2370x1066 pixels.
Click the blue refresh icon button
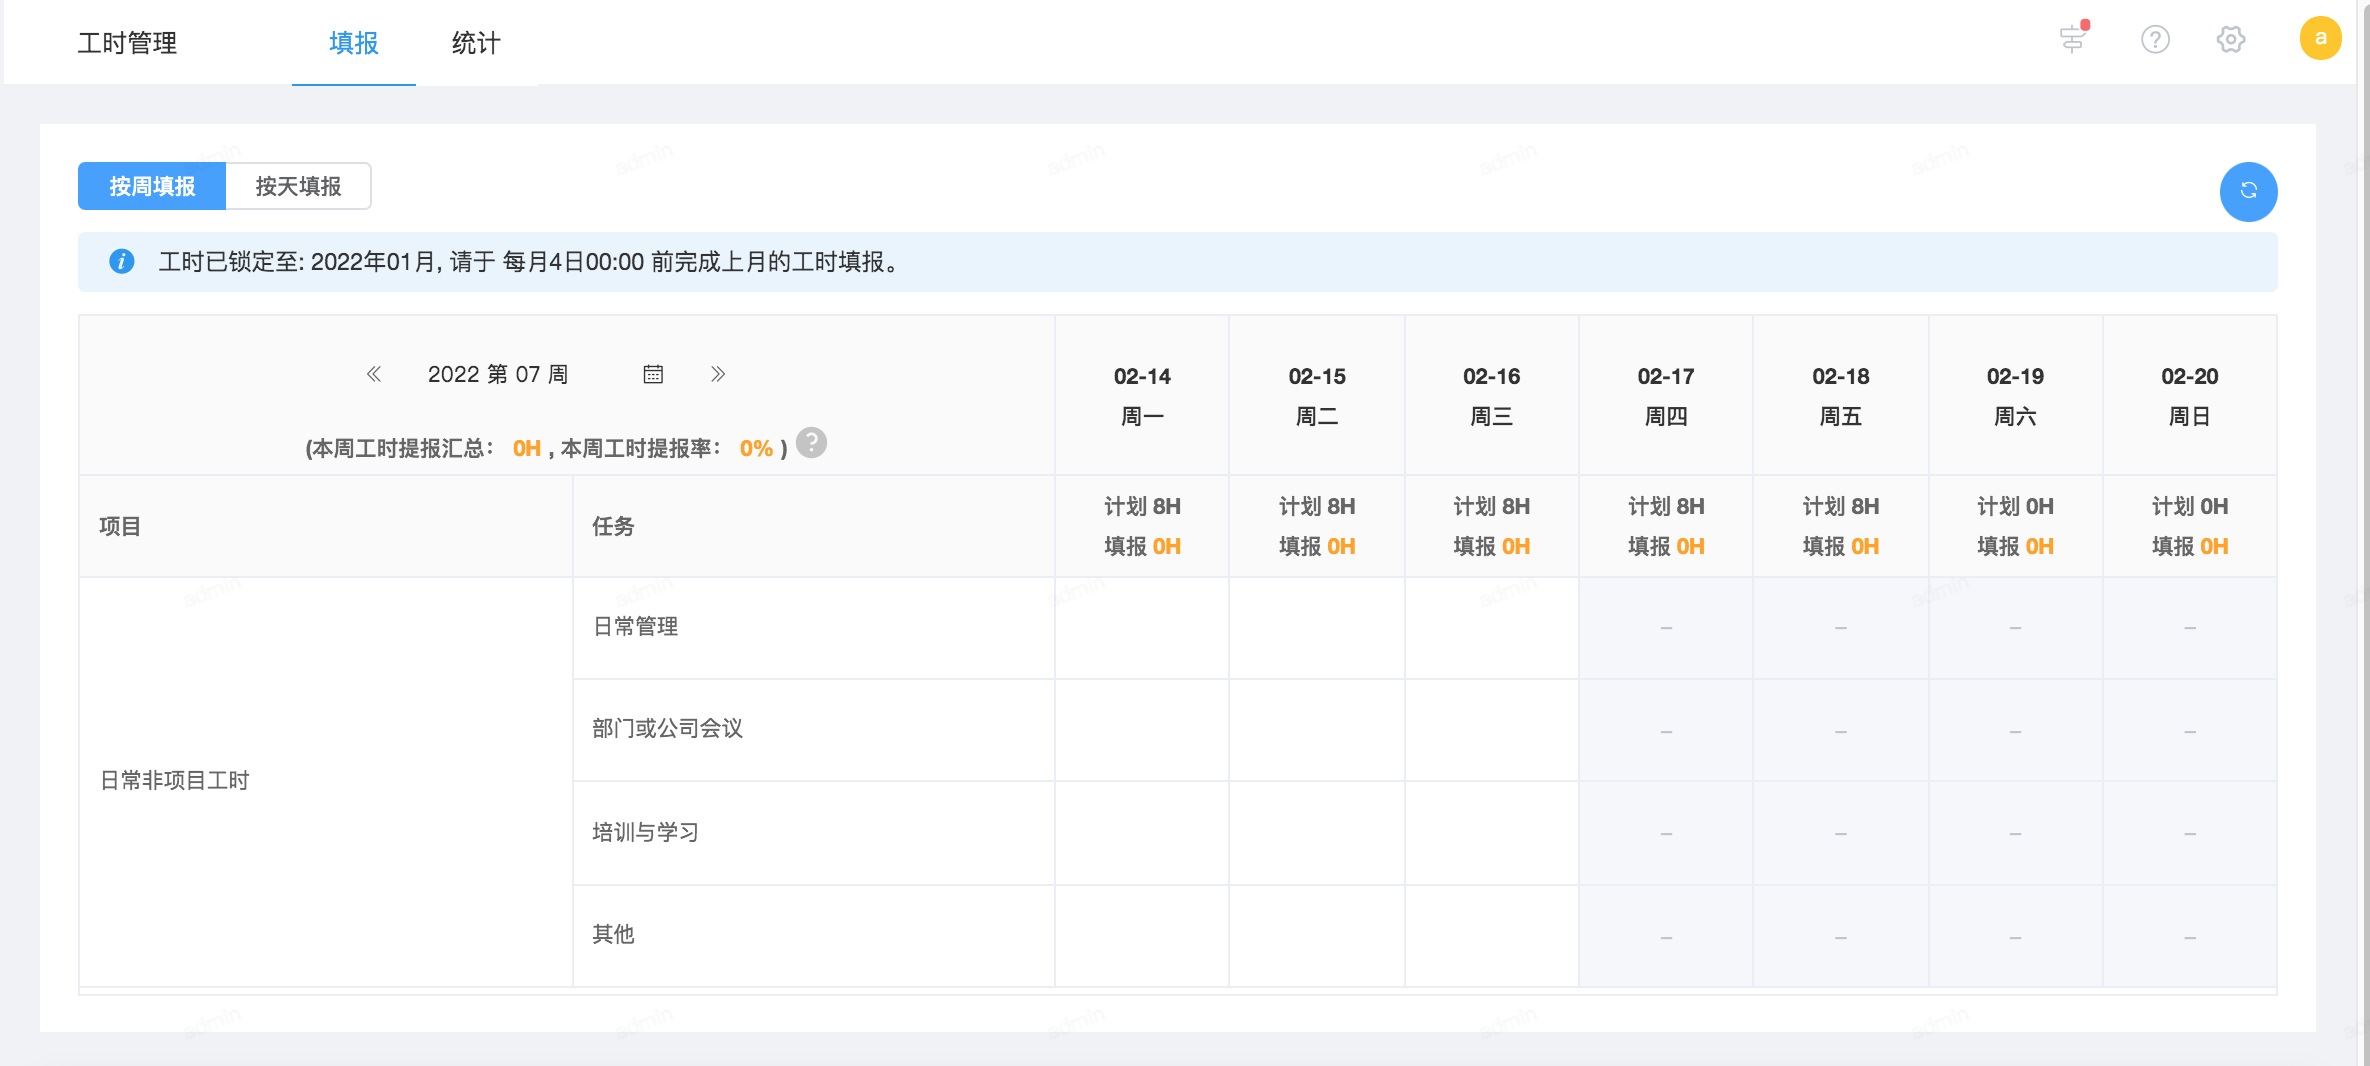pos(2248,191)
